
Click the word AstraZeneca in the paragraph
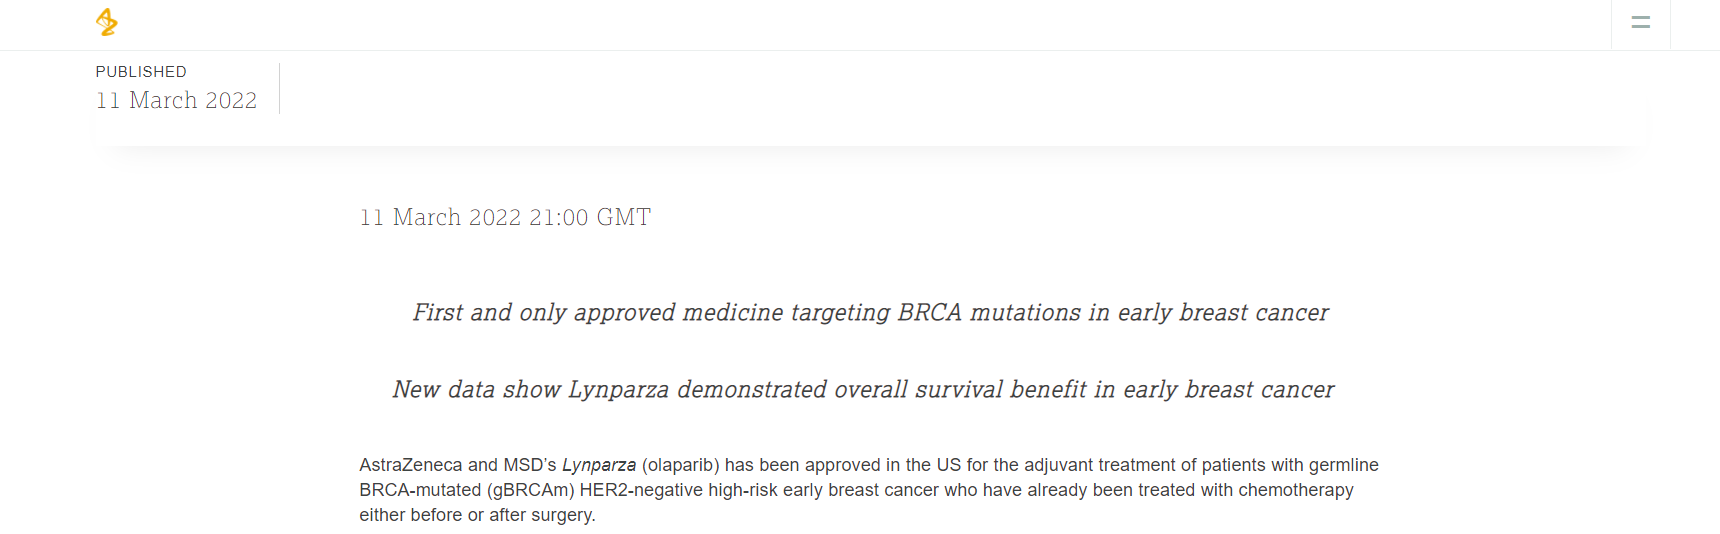411,465
